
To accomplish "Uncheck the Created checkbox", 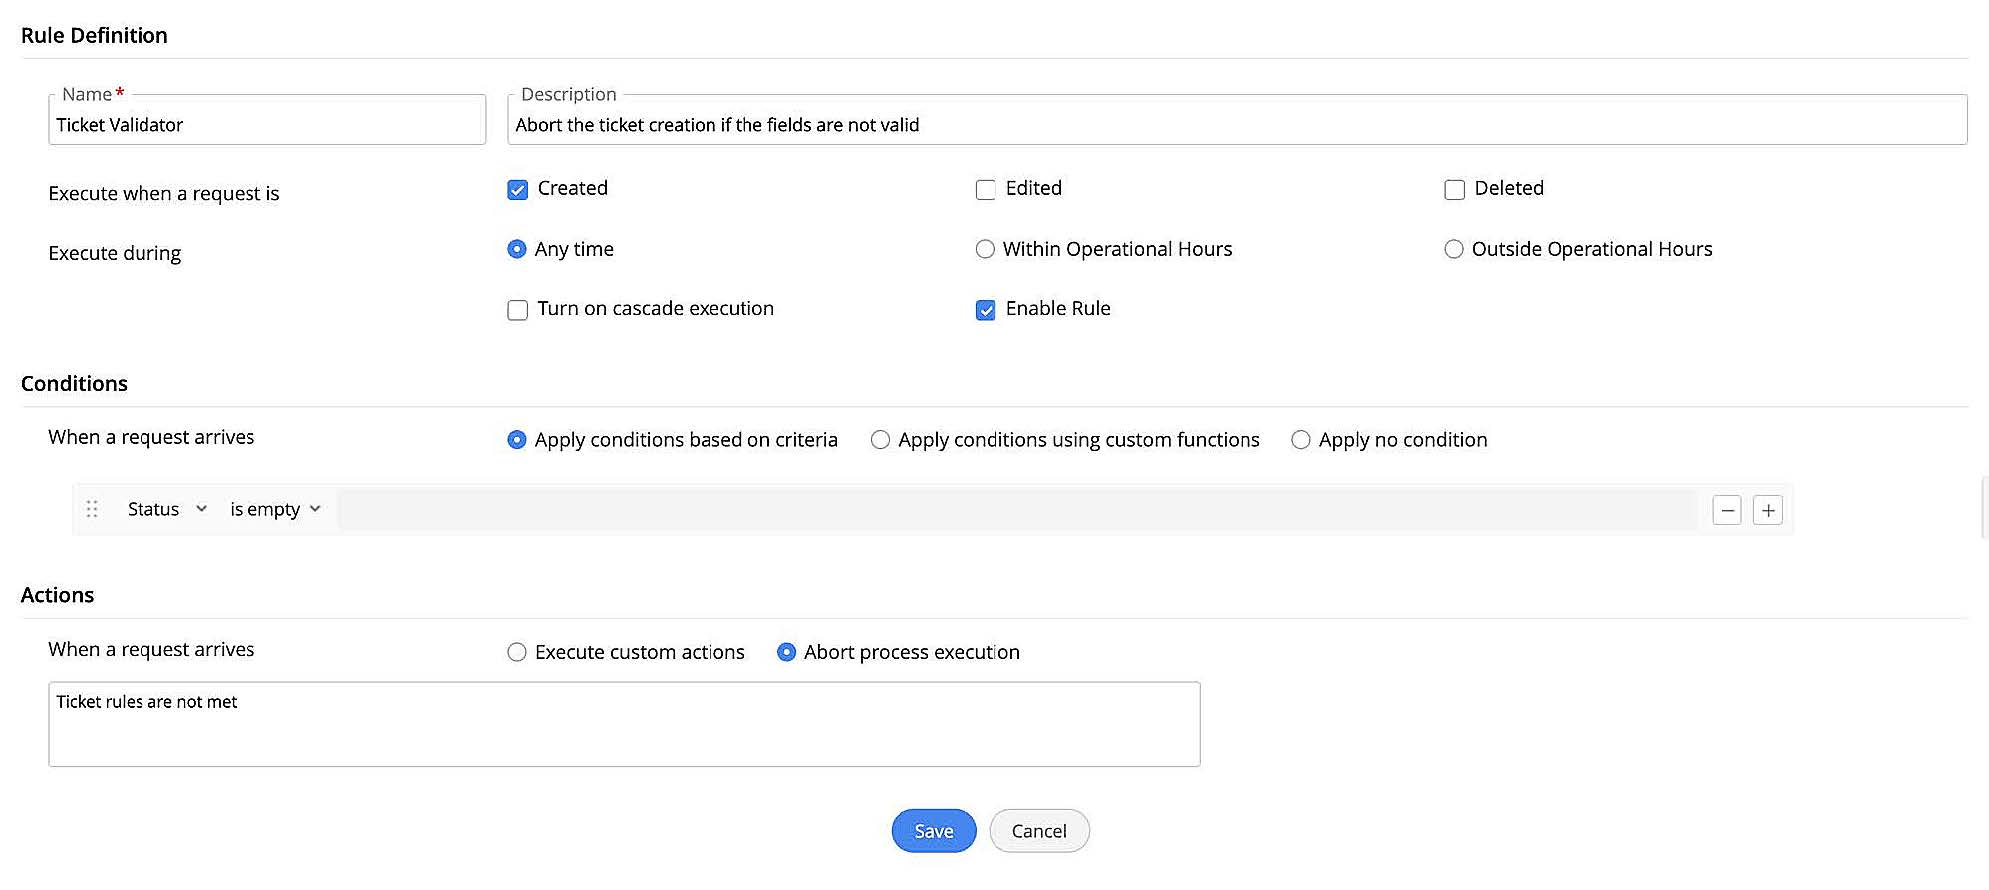I will point(518,190).
